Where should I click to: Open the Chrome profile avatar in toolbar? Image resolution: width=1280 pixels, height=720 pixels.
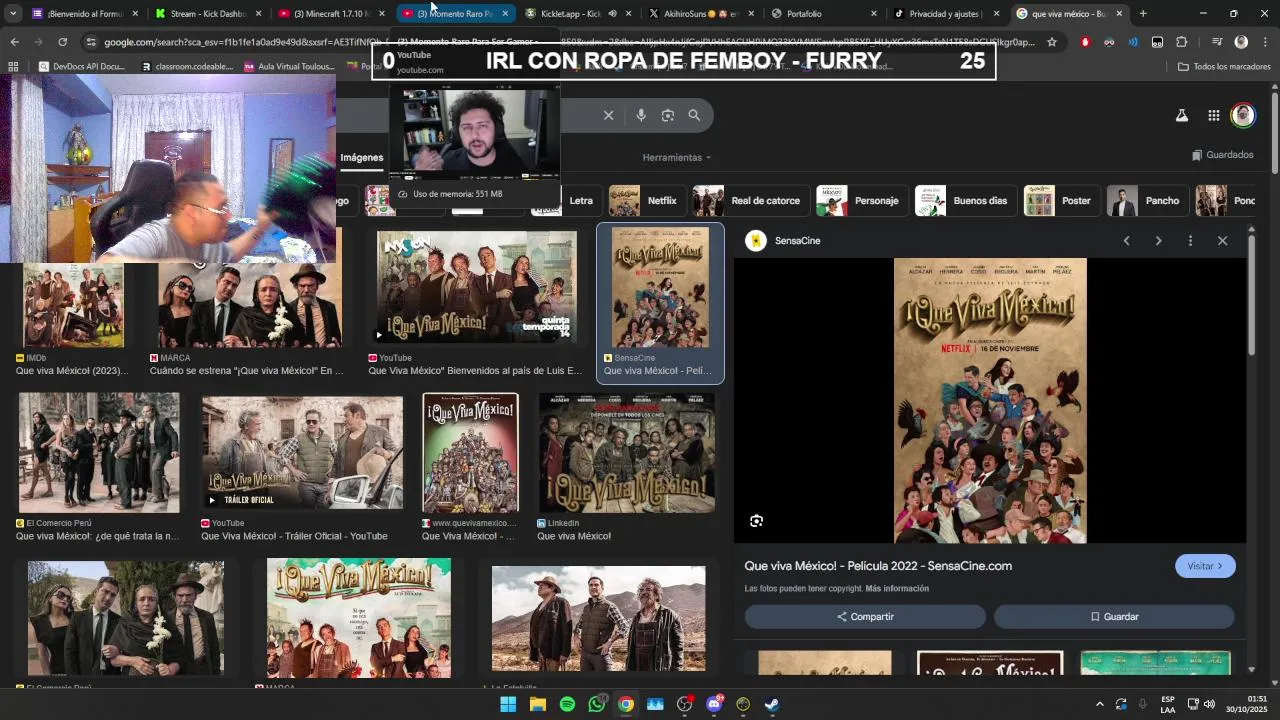(1241, 42)
